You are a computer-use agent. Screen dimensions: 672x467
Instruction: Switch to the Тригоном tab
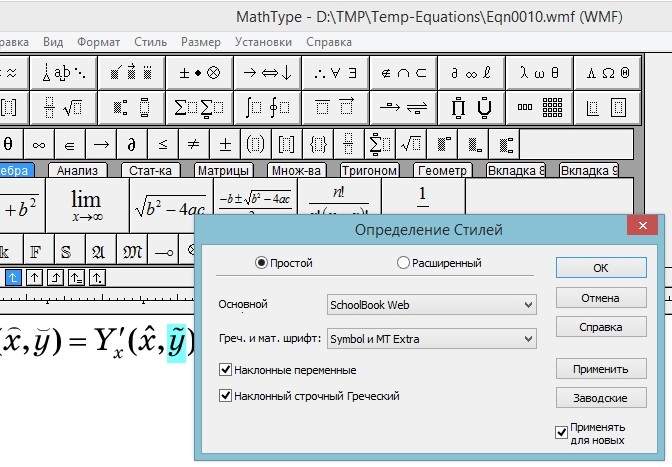click(369, 171)
